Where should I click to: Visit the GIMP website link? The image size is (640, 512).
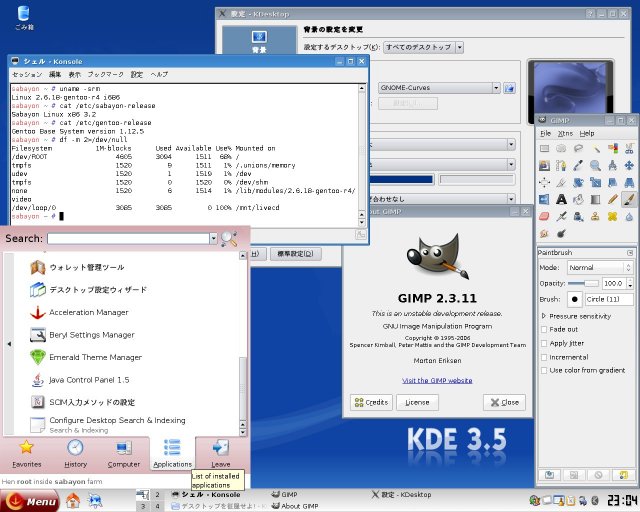[x=437, y=381]
